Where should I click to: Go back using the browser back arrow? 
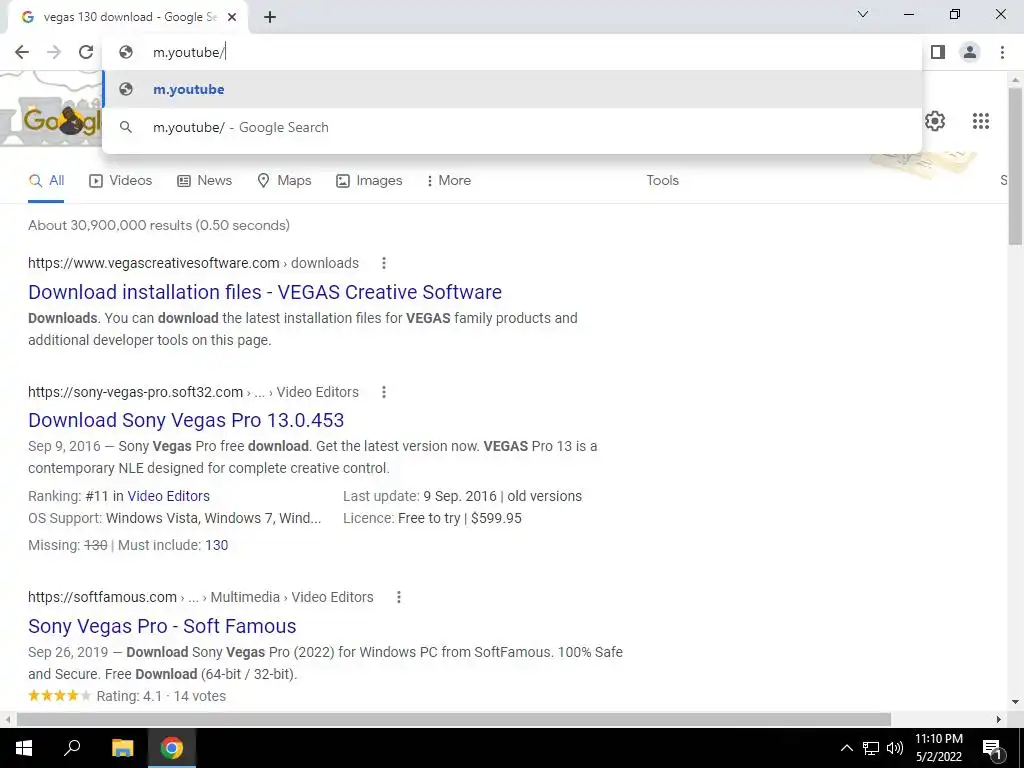point(22,52)
